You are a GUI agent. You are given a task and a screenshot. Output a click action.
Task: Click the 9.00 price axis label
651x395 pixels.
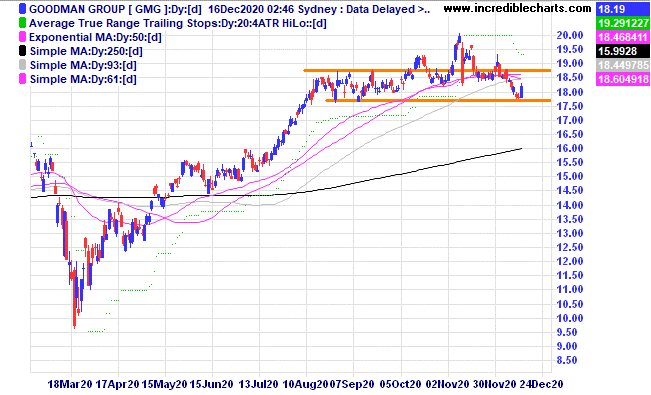(x=567, y=346)
